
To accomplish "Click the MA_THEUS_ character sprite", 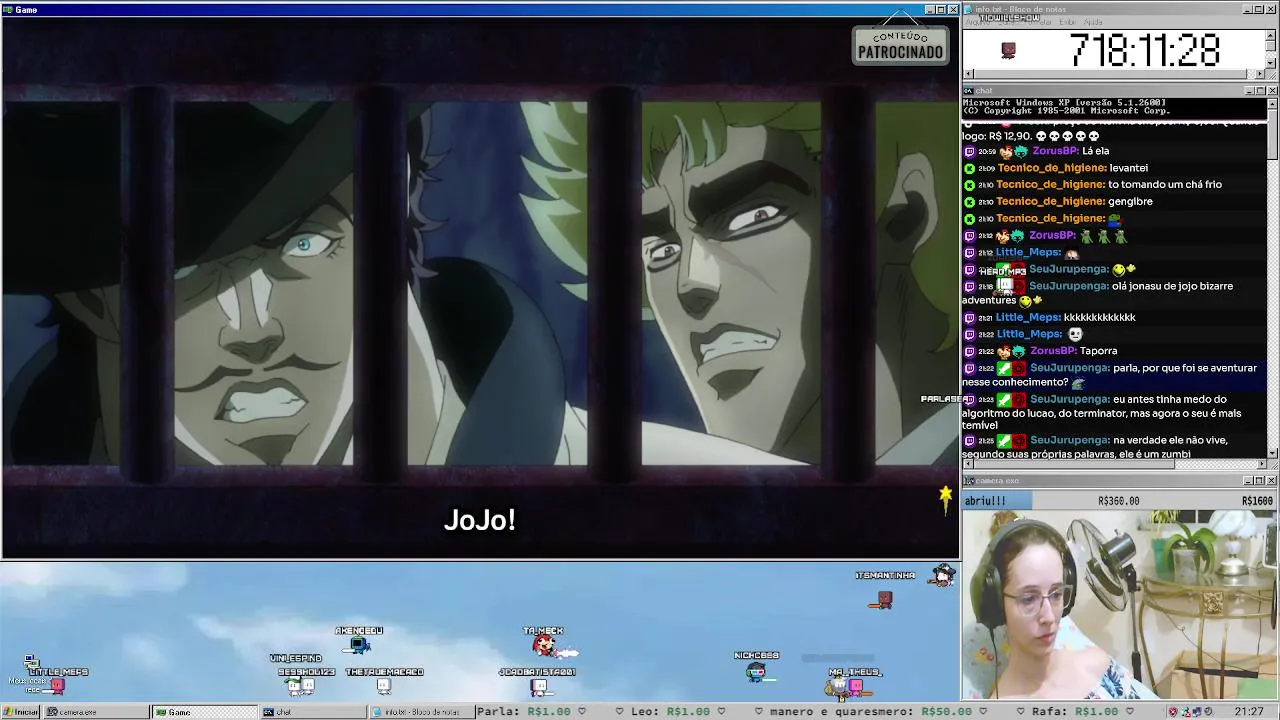I will click(855, 686).
